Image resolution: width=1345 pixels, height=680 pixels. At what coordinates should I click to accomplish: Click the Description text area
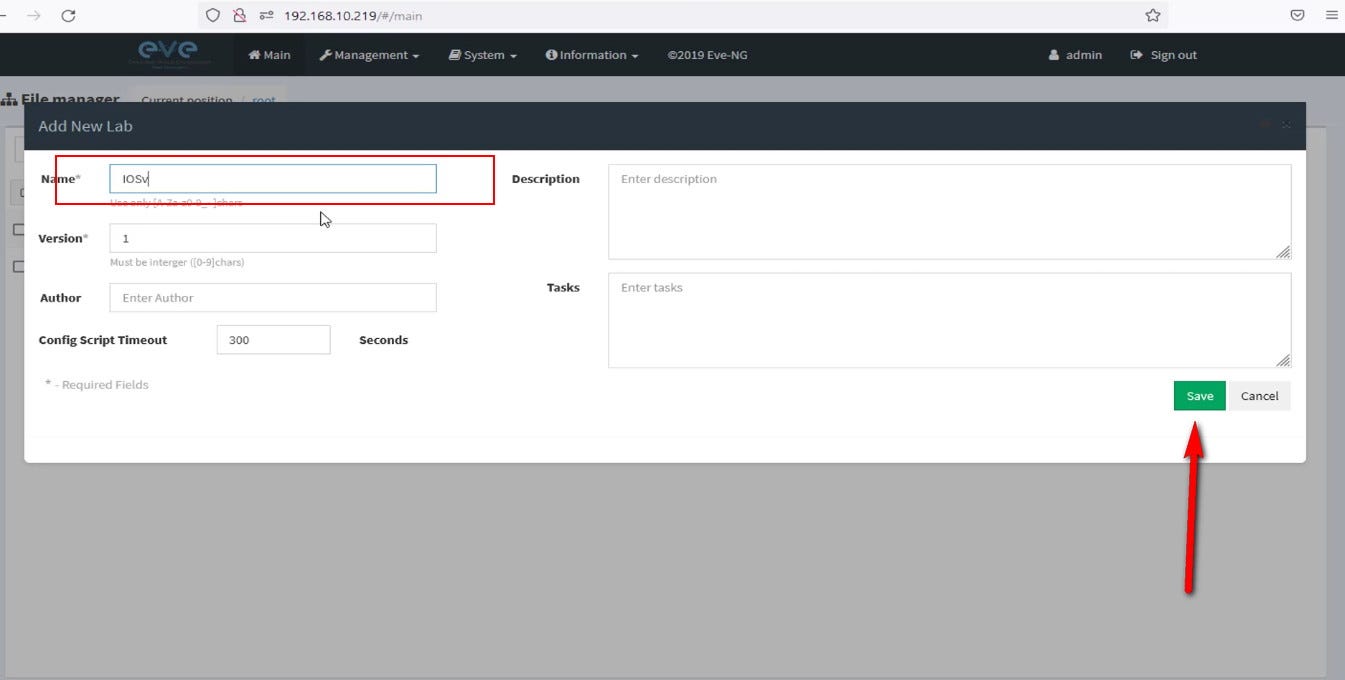[x=949, y=212]
